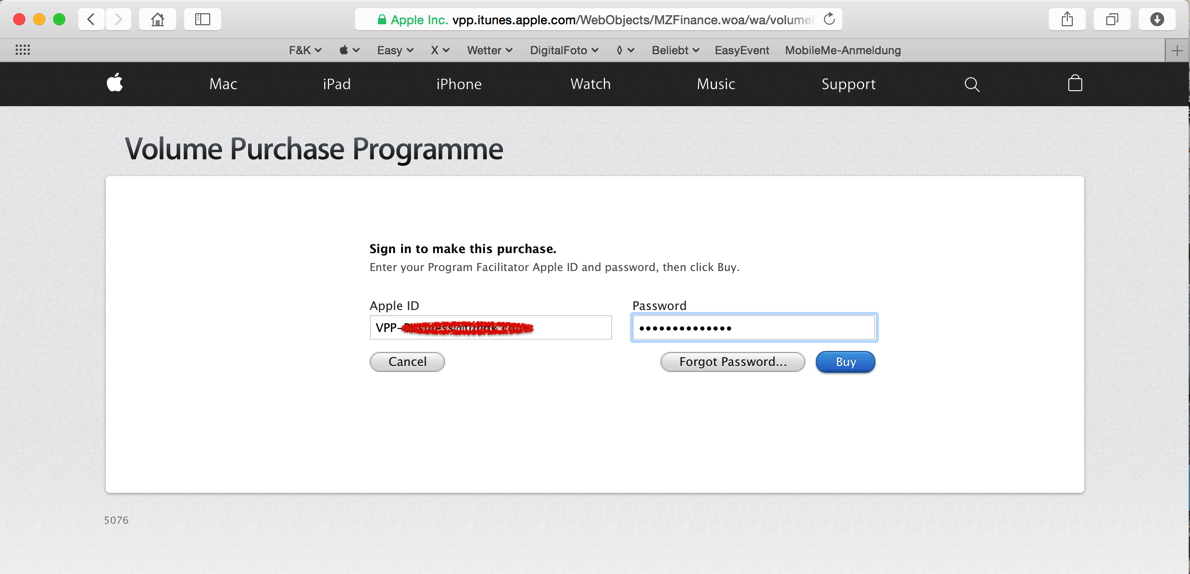Expand the DigitalFoto bookmarks folder
The image size is (1190, 574).
click(x=565, y=50)
